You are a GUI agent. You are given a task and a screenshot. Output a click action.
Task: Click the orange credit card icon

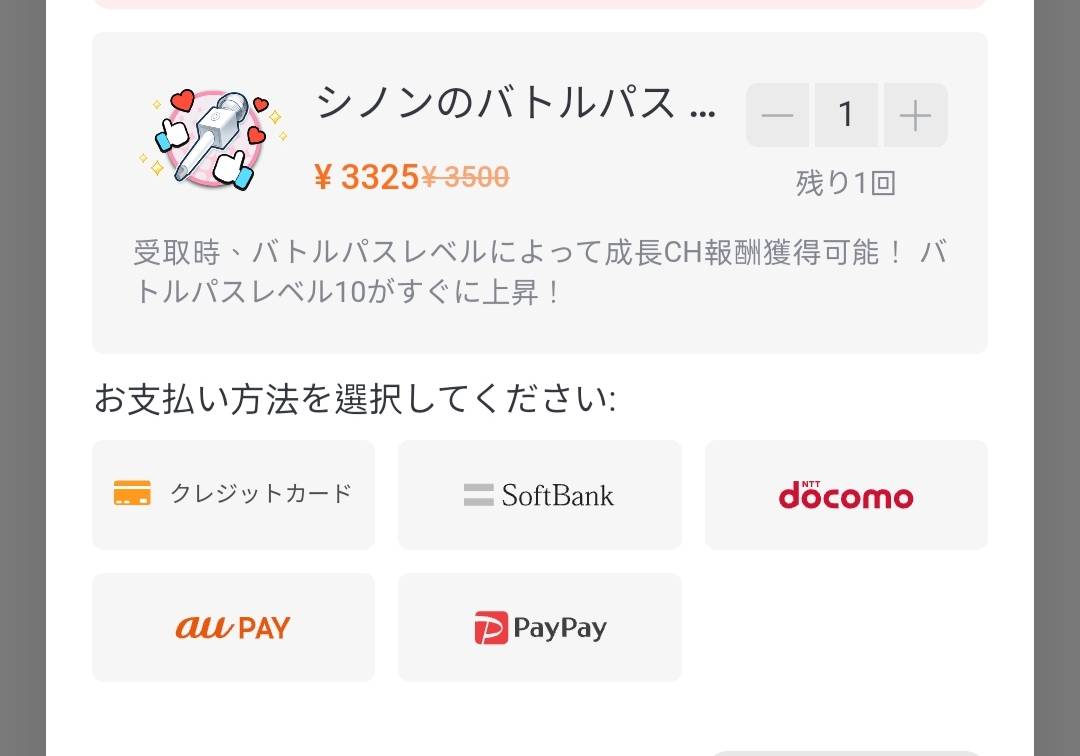132,494
